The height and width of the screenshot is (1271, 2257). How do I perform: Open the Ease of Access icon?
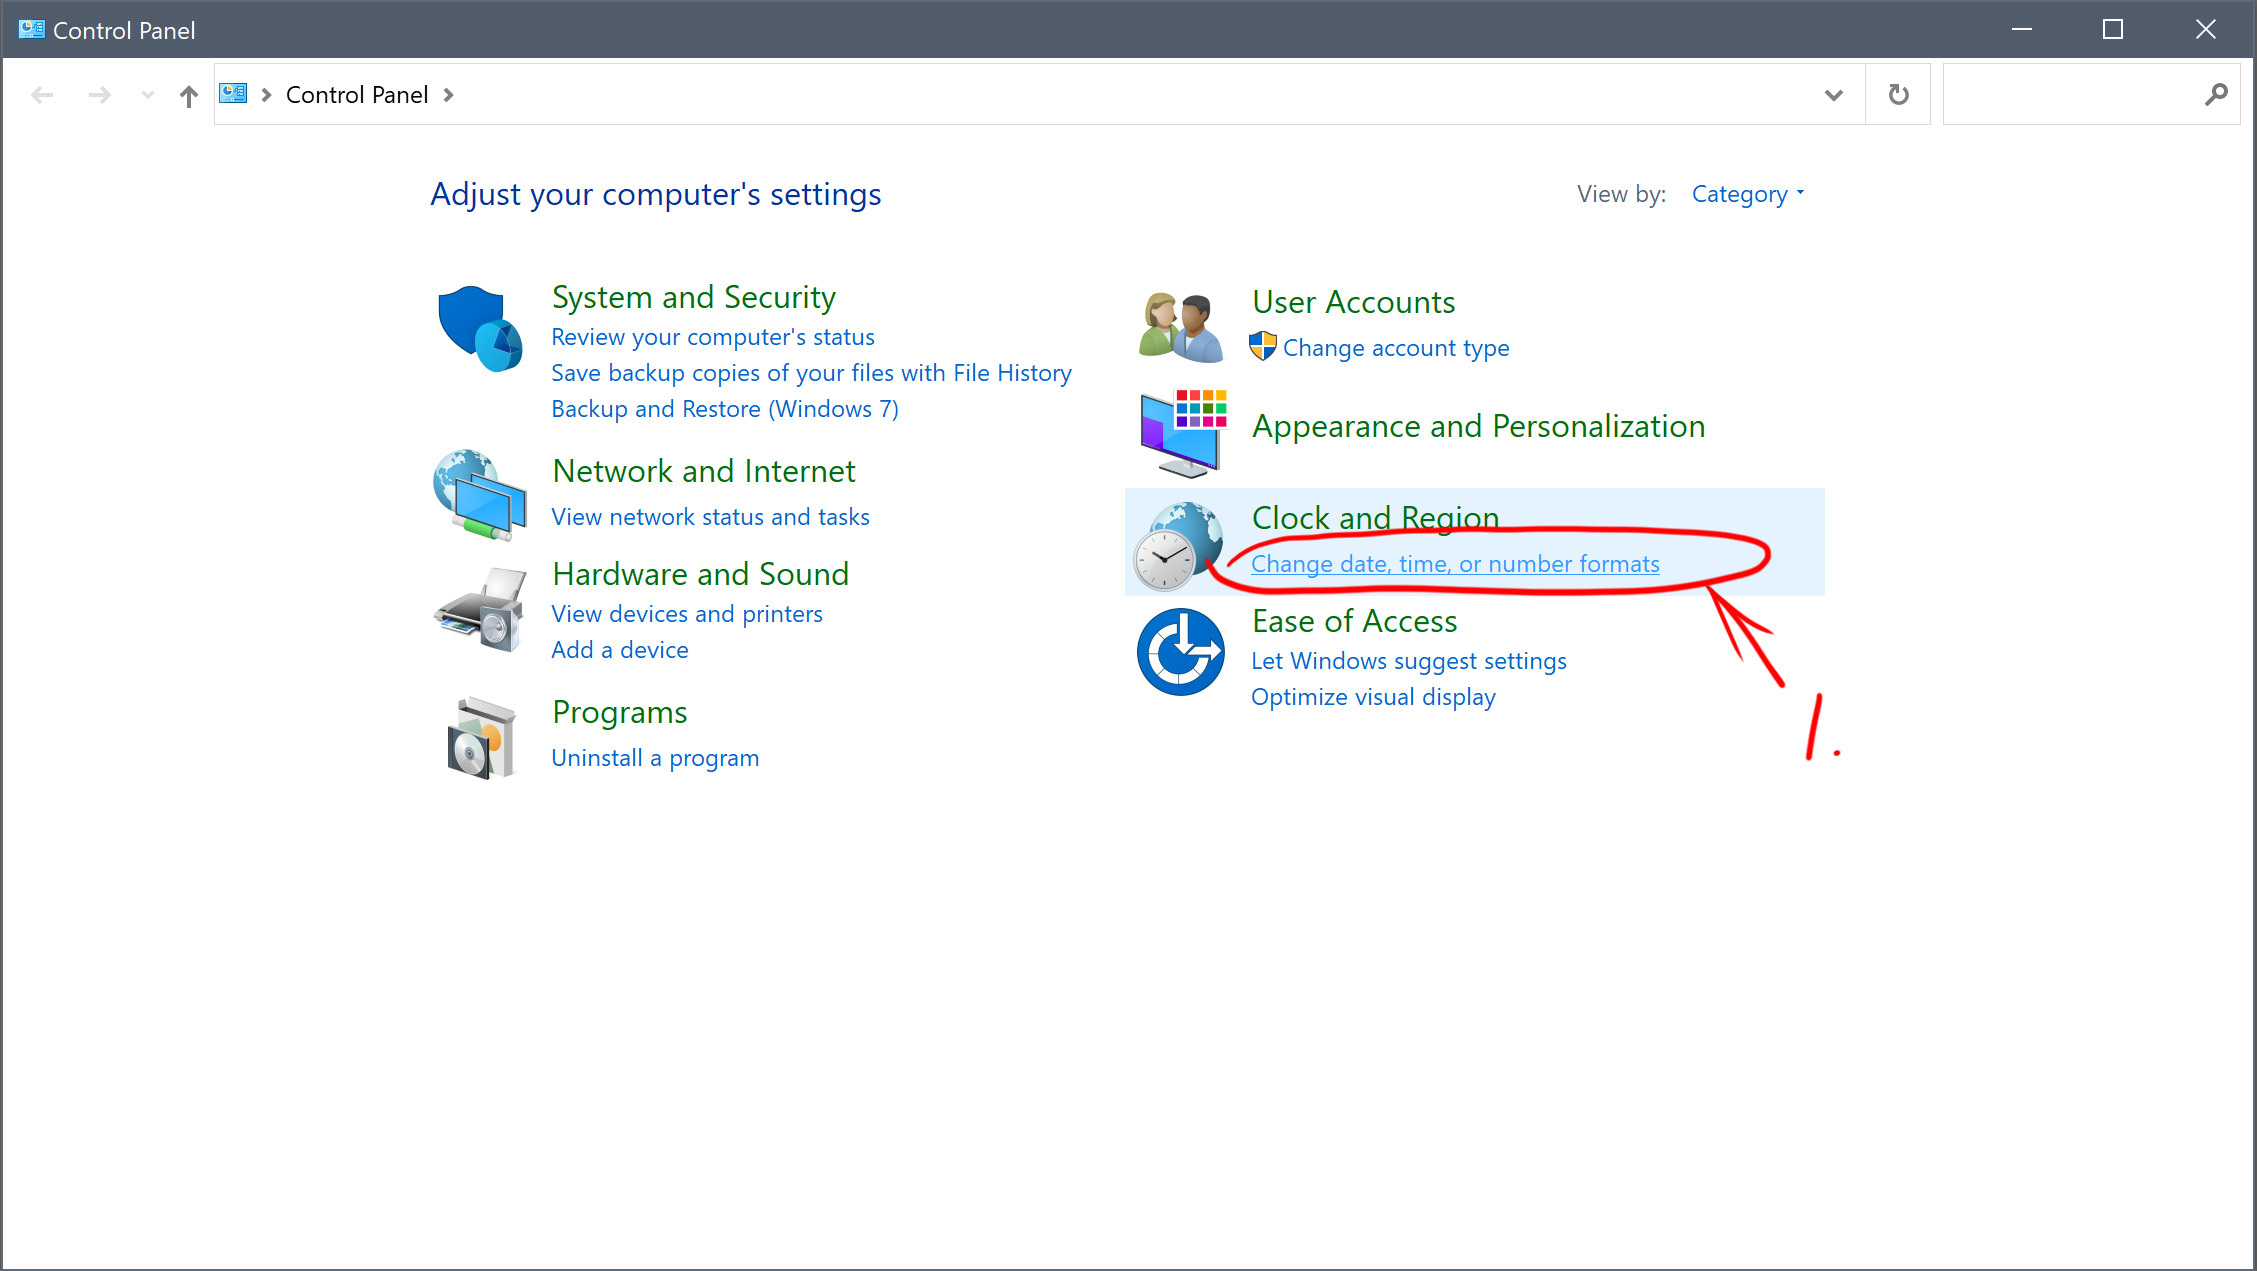[x=1181, y=652]
